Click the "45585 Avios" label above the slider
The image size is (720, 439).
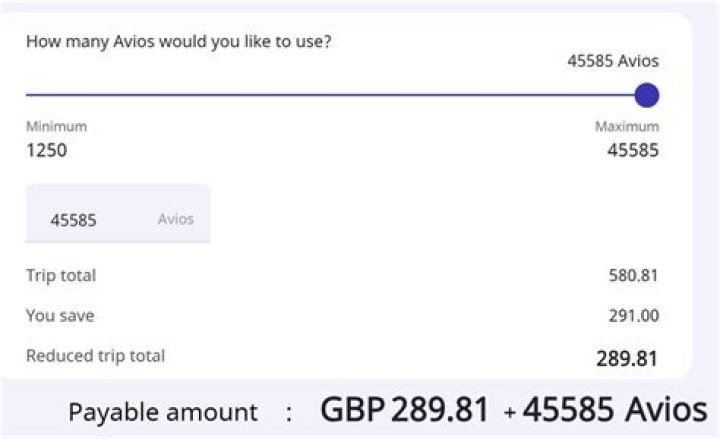click(x=613, y=61)
